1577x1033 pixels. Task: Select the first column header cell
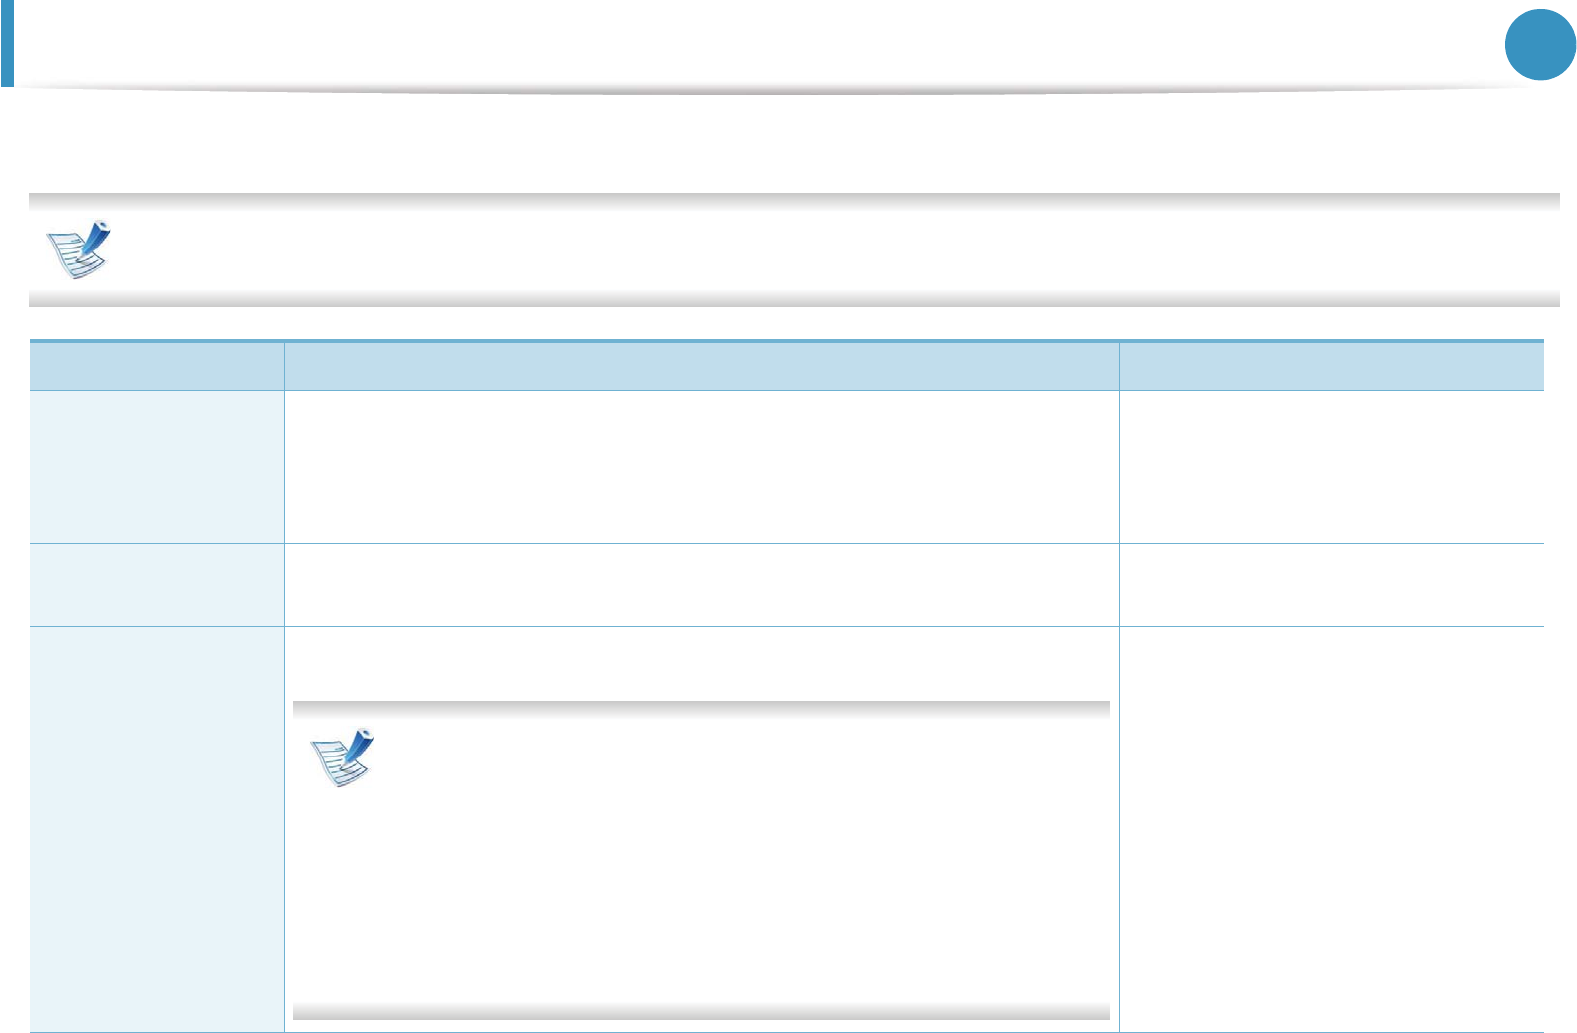coord(157,366)
